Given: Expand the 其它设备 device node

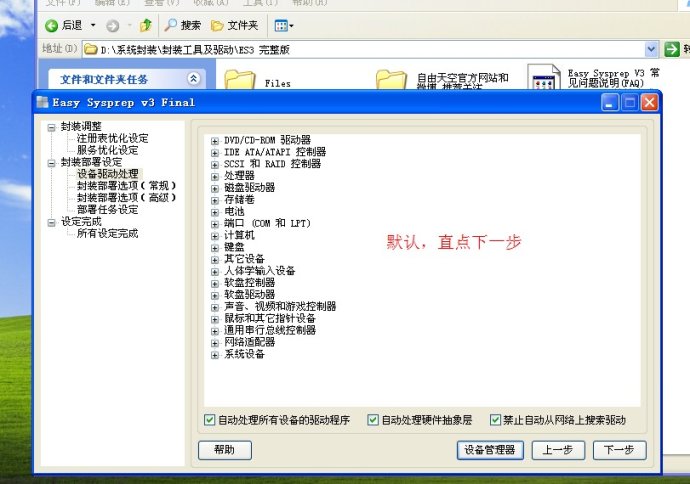Looking at the screenshot, I should (x=215, y=260).
